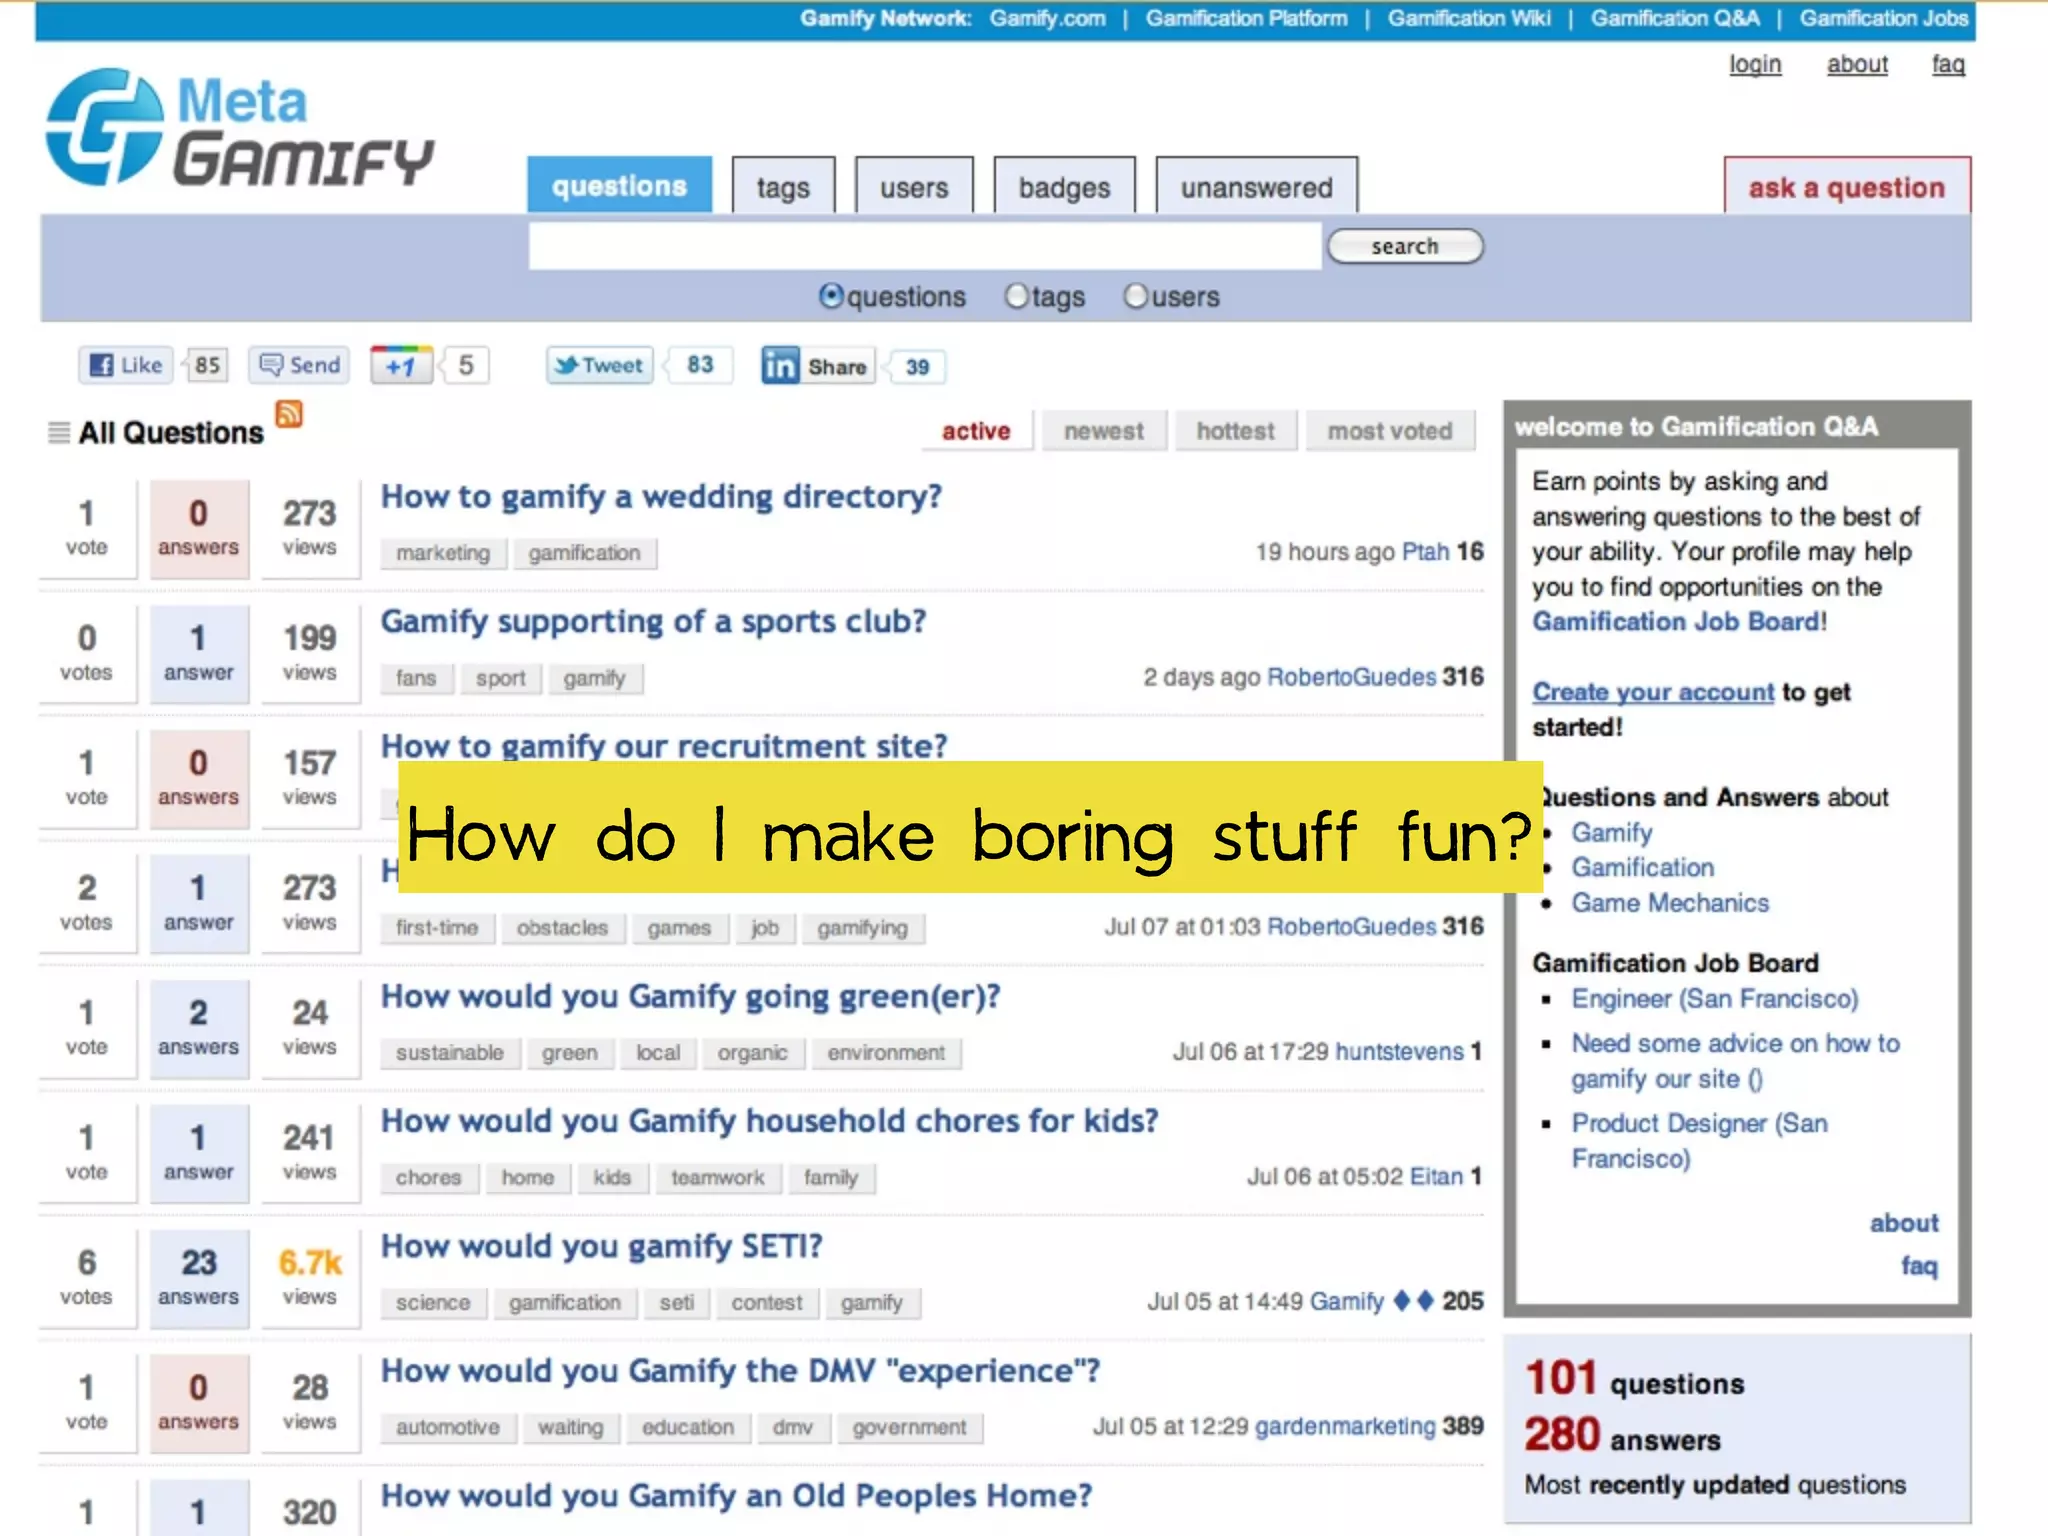Open the Game Mechanics topic link
The width and height of the screenshot is (2048, 1536).
pos(1670,903)
